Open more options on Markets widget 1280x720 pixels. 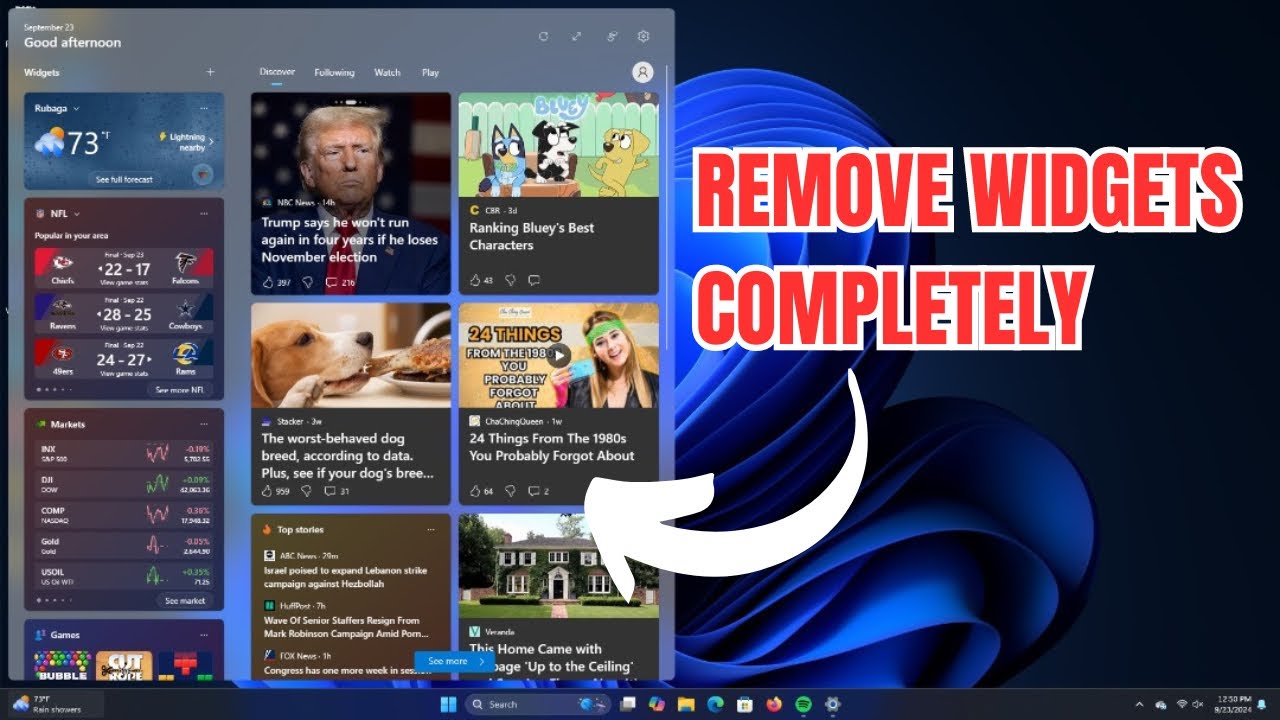[204, 424]
